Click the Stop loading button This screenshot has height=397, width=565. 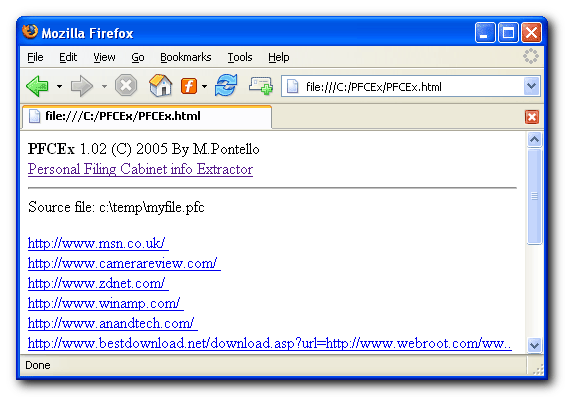(126, 86)
